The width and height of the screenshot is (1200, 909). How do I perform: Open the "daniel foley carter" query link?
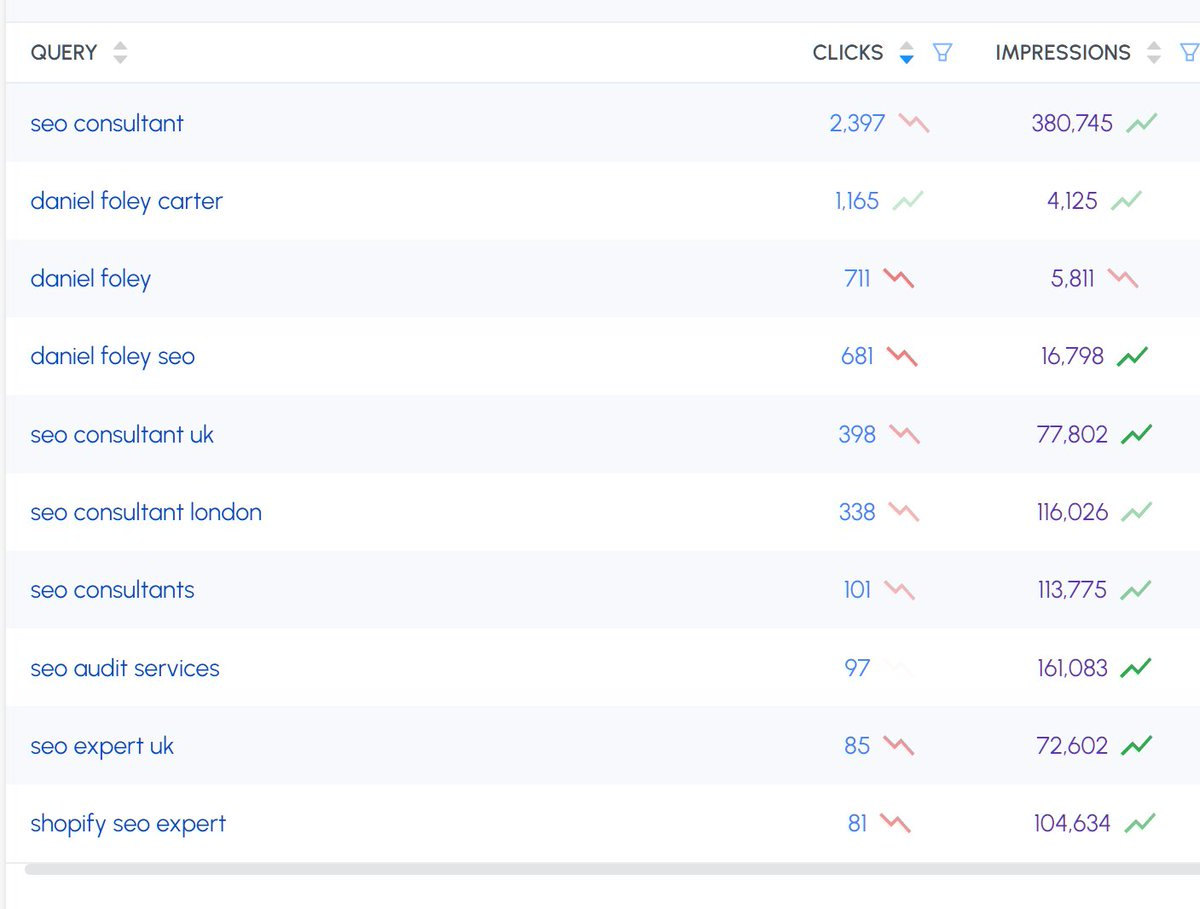126,201
